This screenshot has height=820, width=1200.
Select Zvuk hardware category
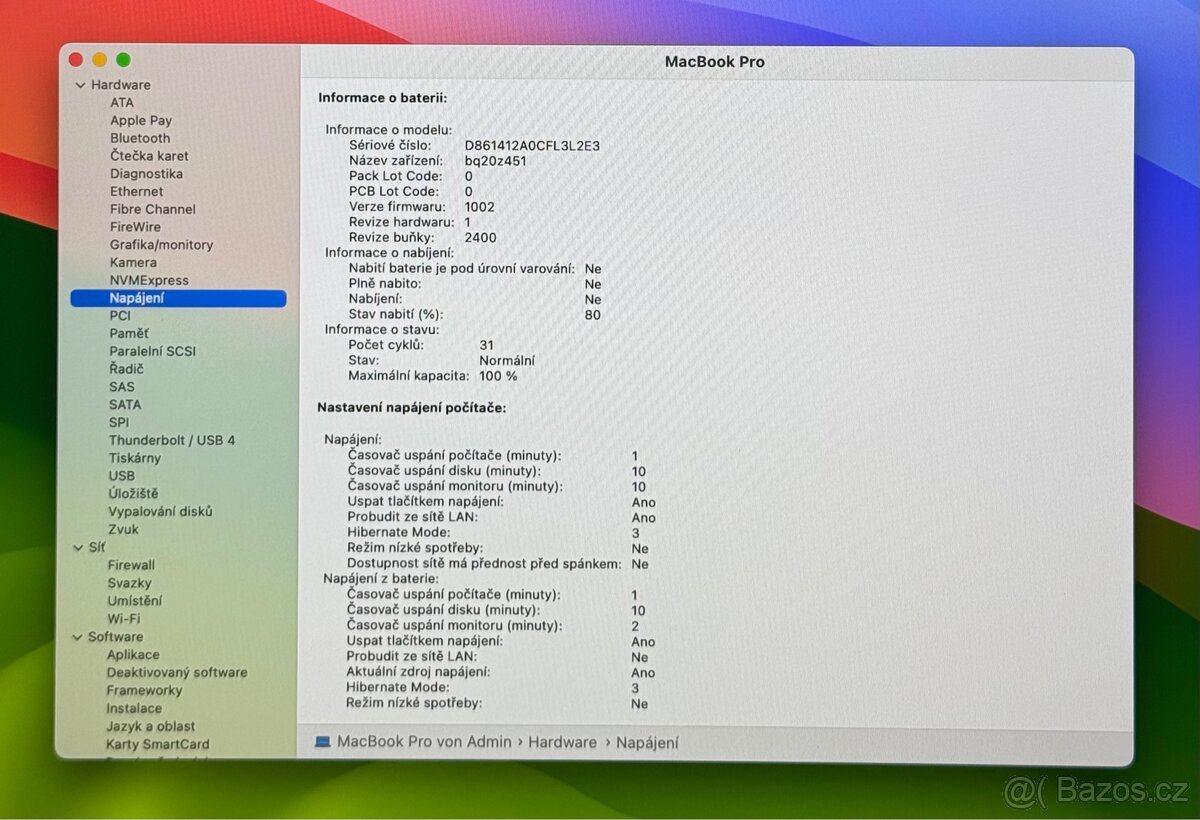(122, 529)
